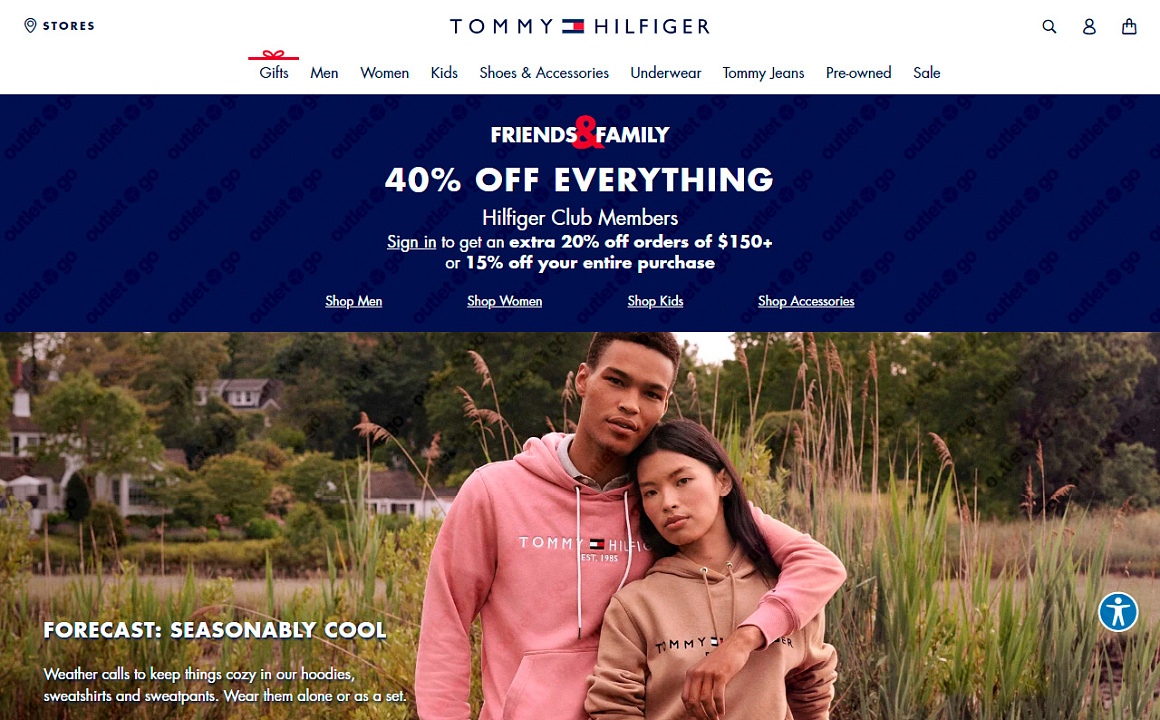1160x720 pixels.
Task: Open the Men menu
Action: pos(324,73)
